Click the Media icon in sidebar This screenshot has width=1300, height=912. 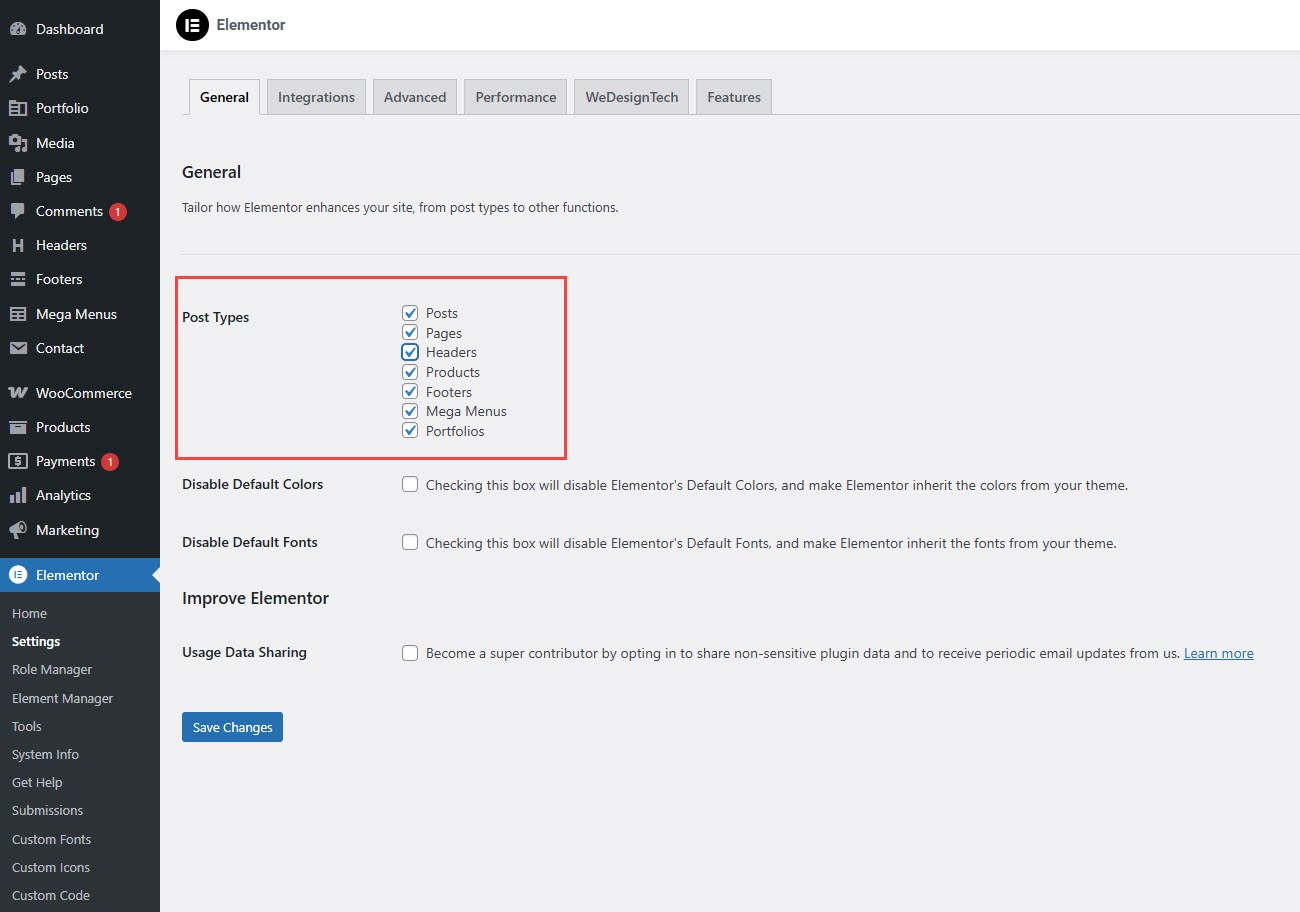[x=18, y=143]
